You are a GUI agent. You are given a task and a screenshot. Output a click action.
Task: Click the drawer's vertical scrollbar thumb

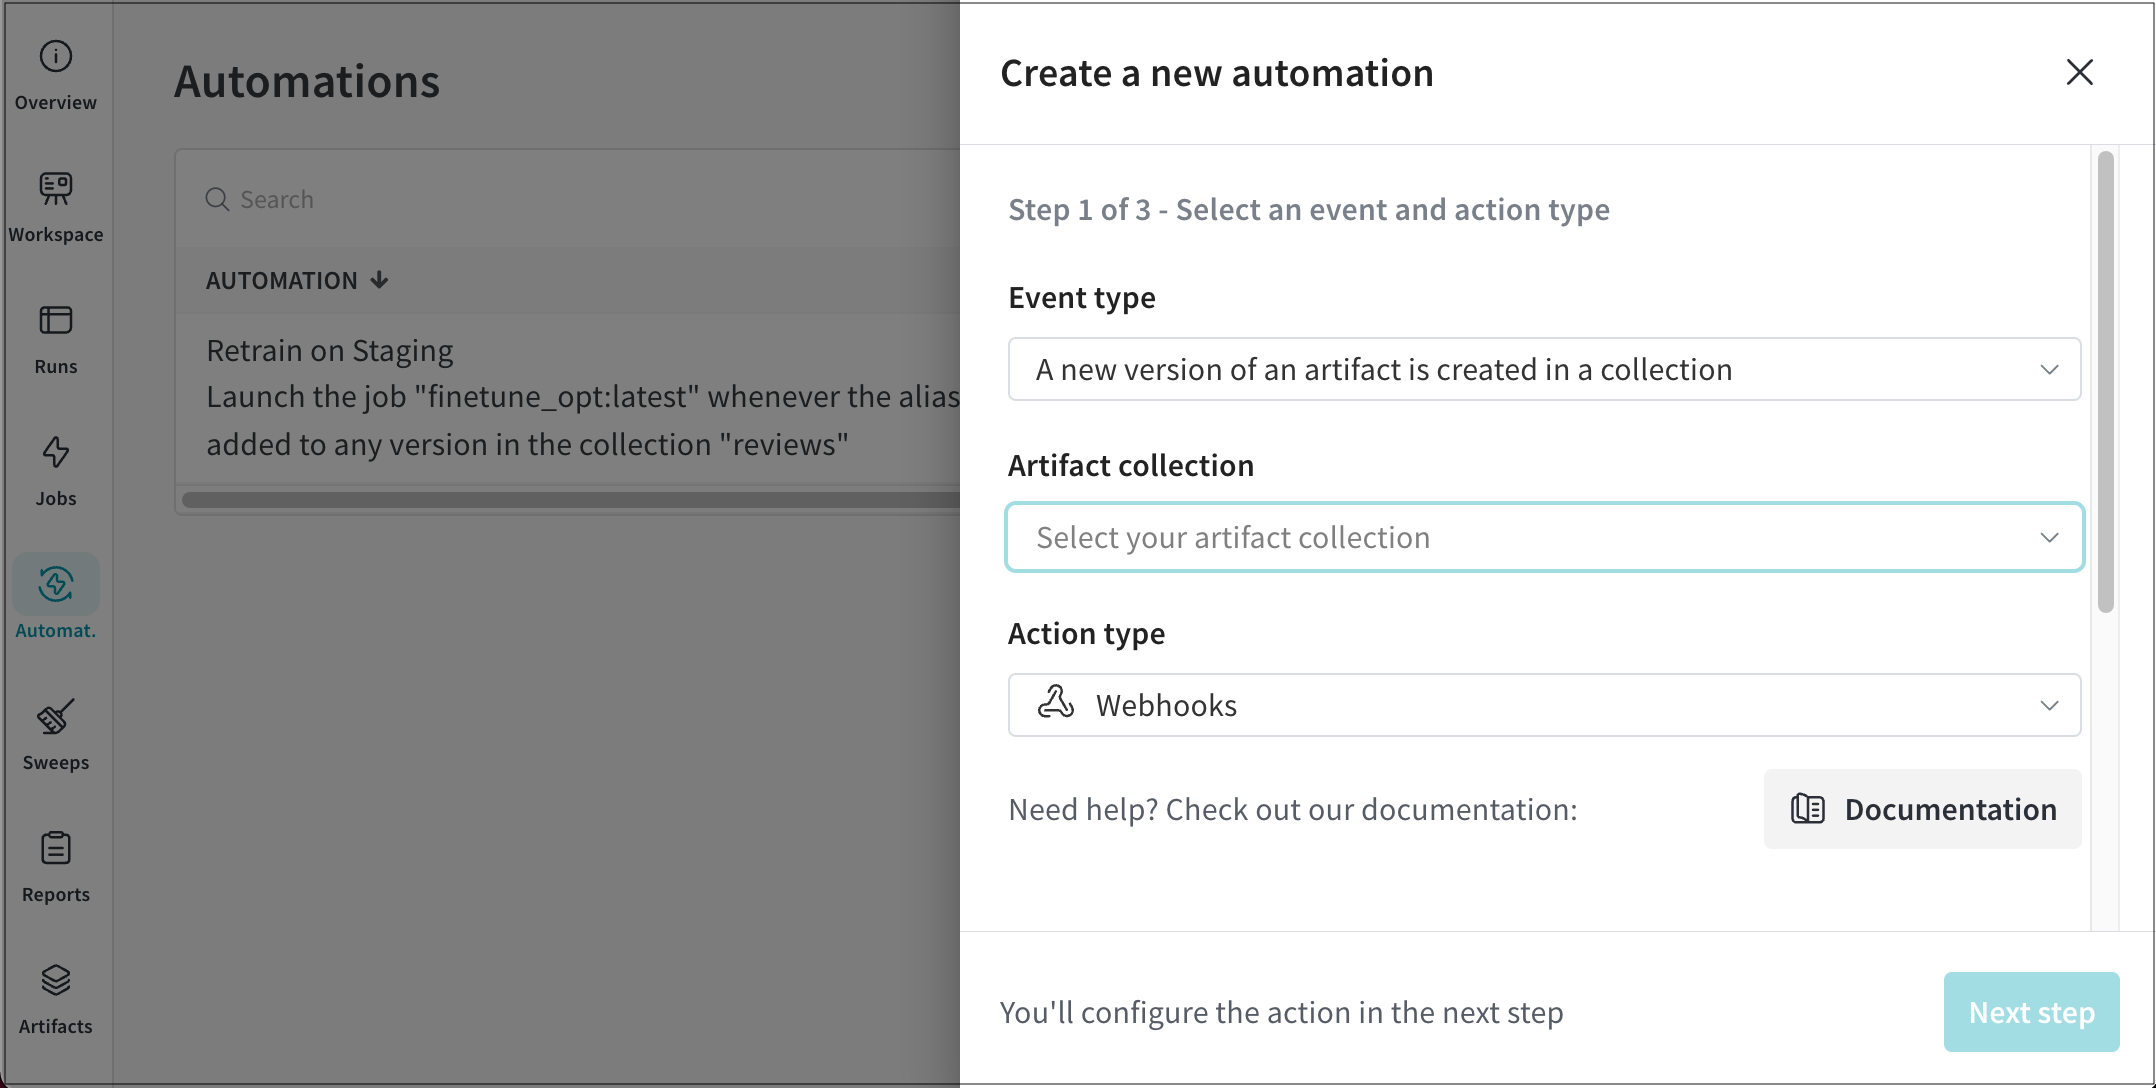click(x=2105, y=380)
